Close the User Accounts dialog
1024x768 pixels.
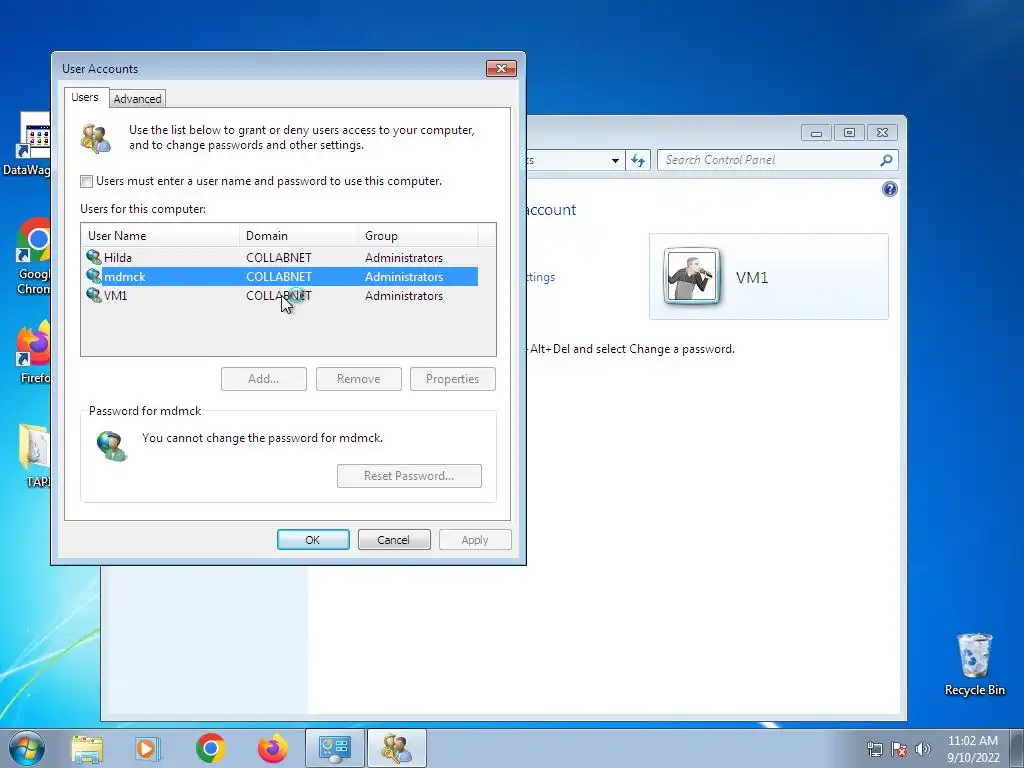tap(501, 69)
